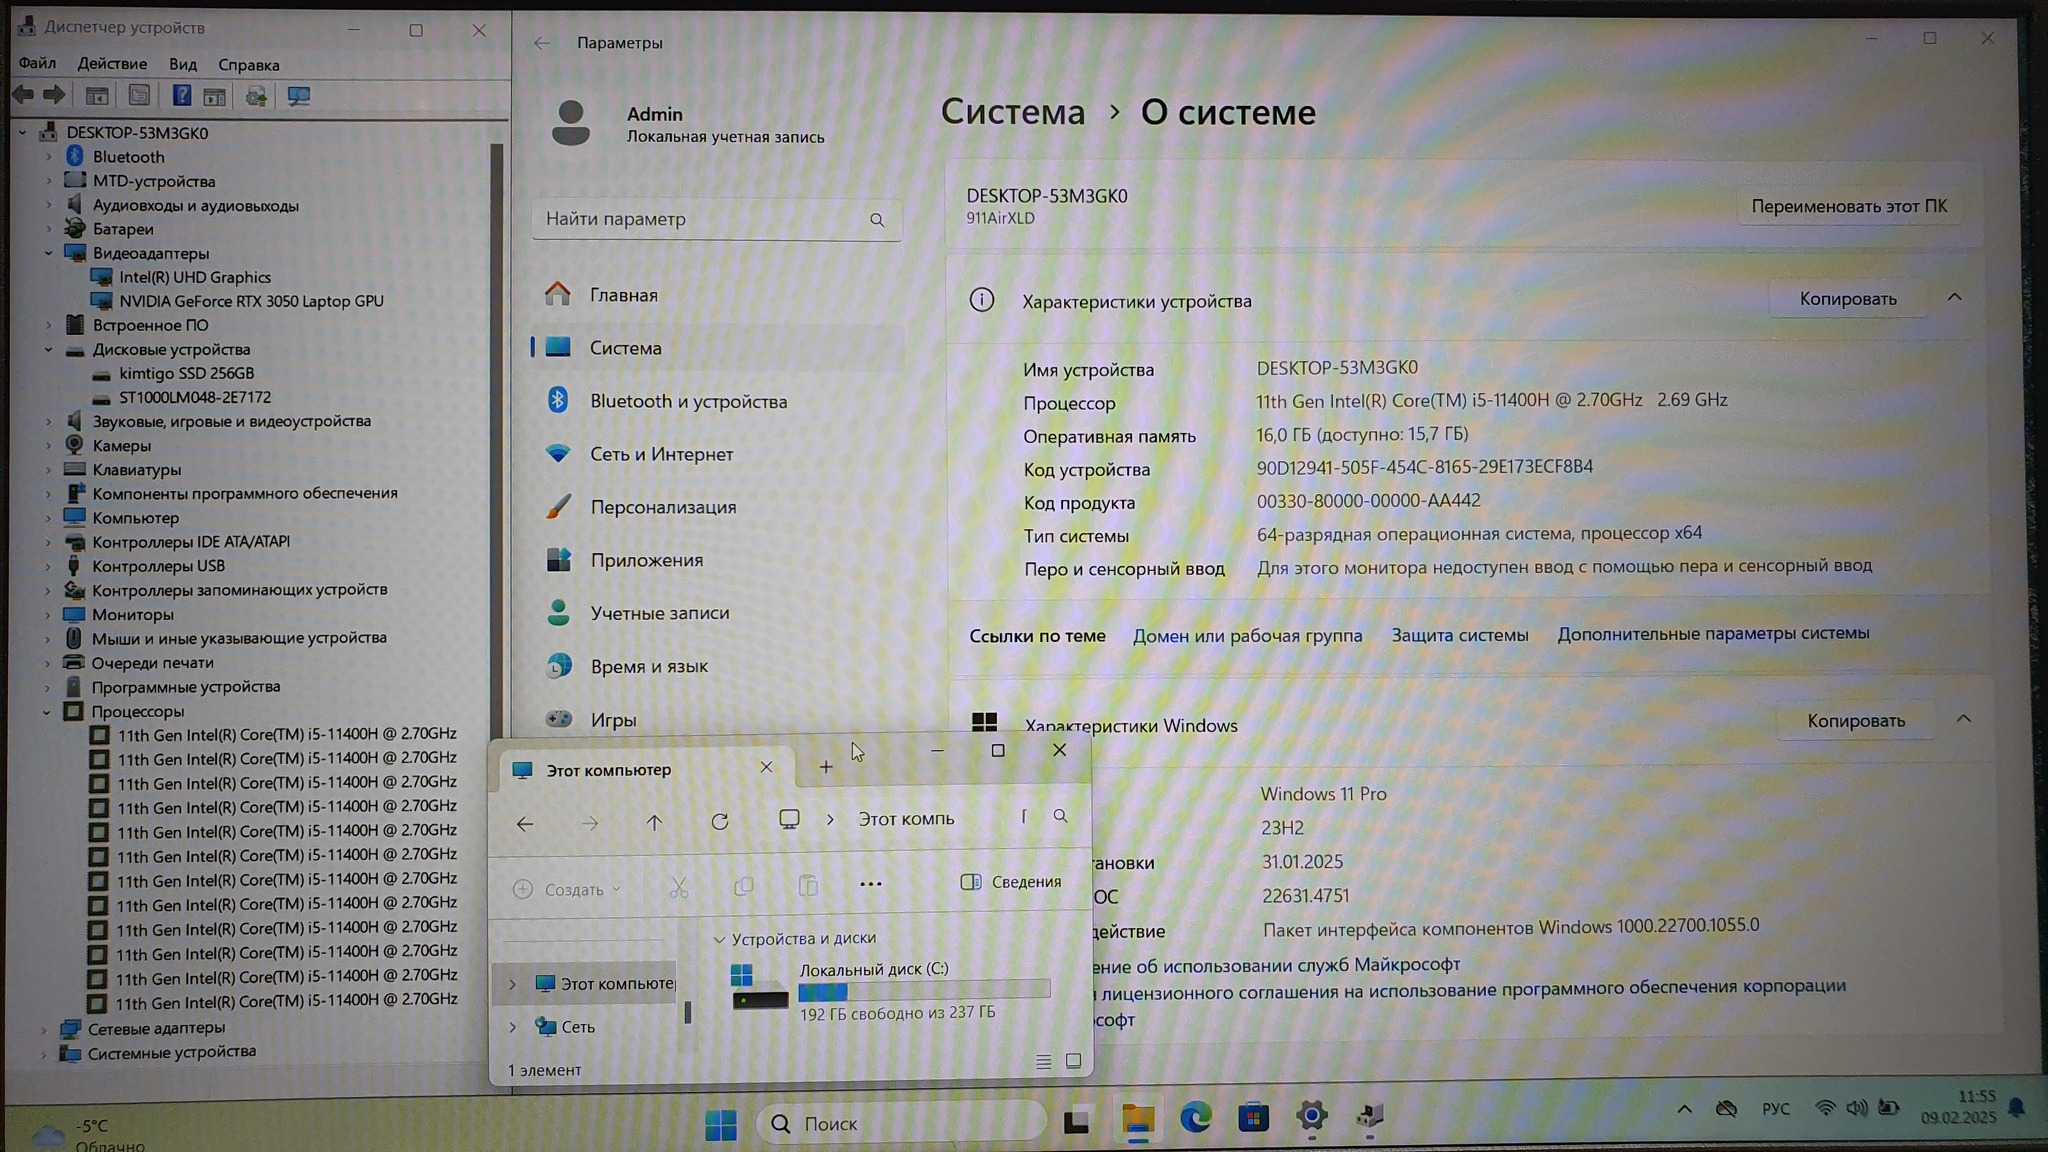
Task: Open Microsoft Store from taskbar
Action: coord(1253,1118)
